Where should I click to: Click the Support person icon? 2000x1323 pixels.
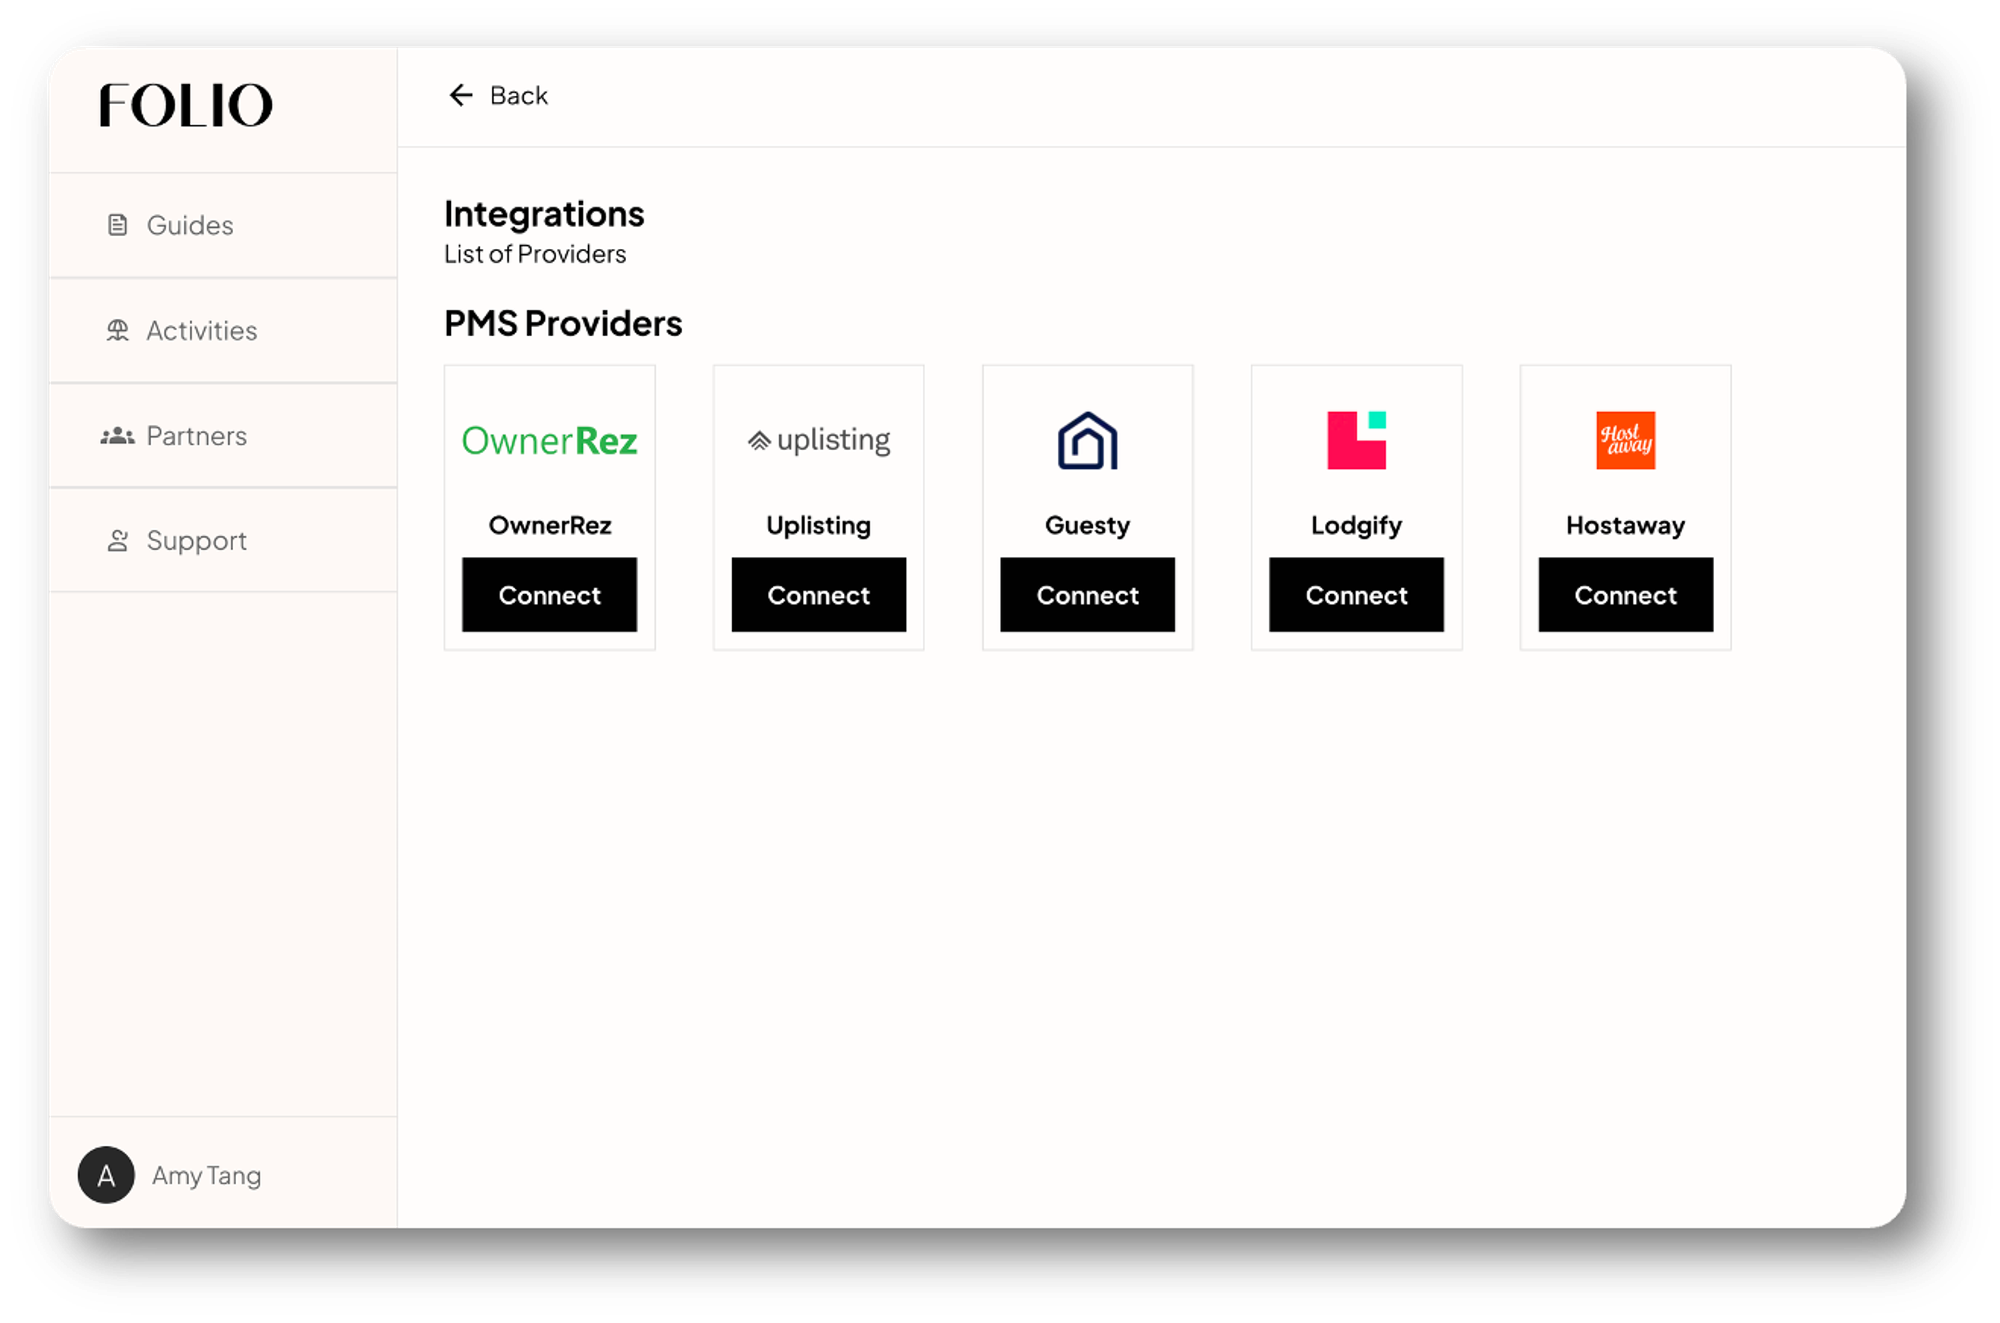[117, 540]
